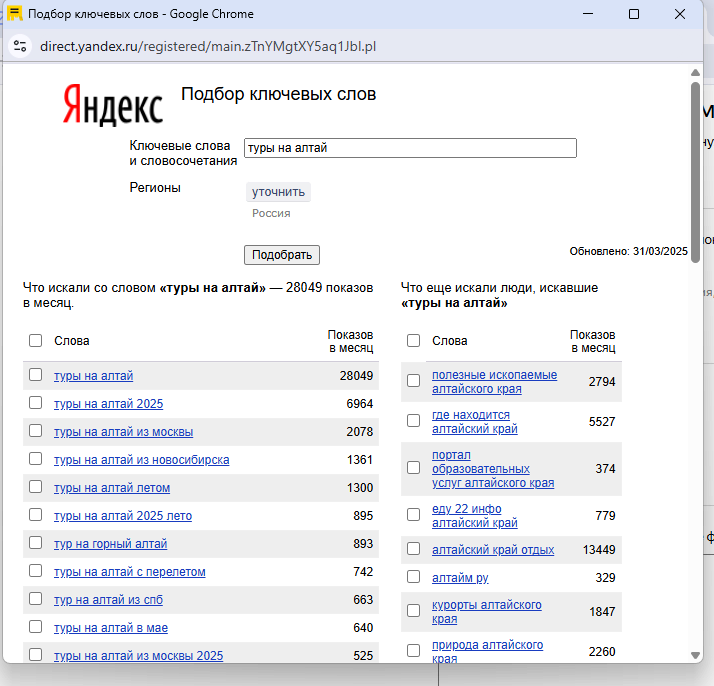Click the Россия region label
The height and width of the screenshot is (686, 714).
click(271, 213)
